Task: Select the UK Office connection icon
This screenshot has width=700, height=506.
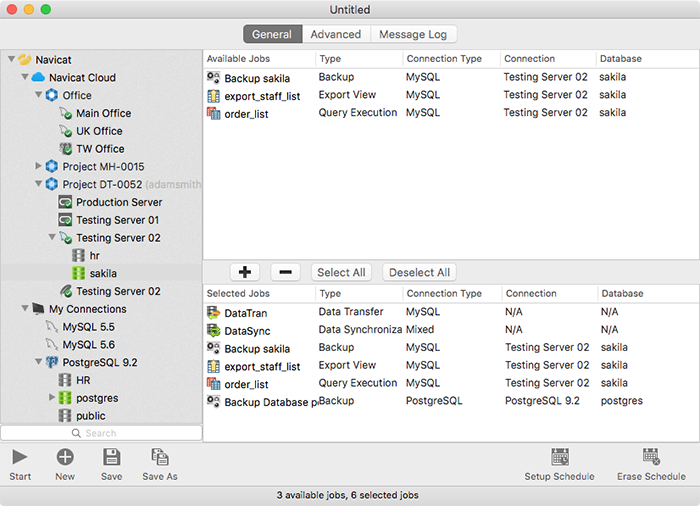Action: click(66, 131)
